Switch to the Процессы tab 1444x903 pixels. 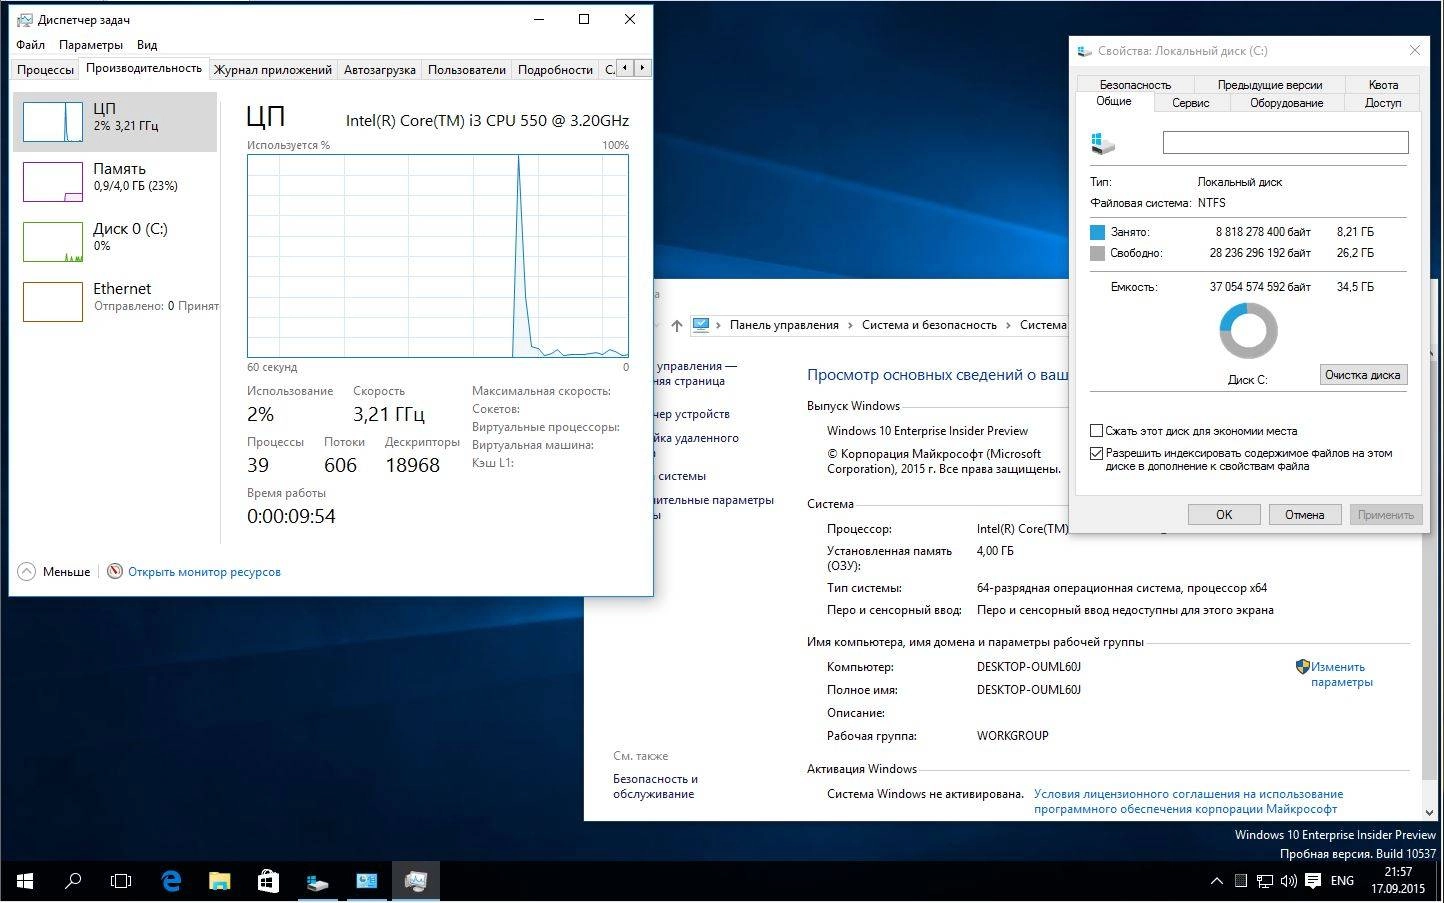[x=45, y=70]
